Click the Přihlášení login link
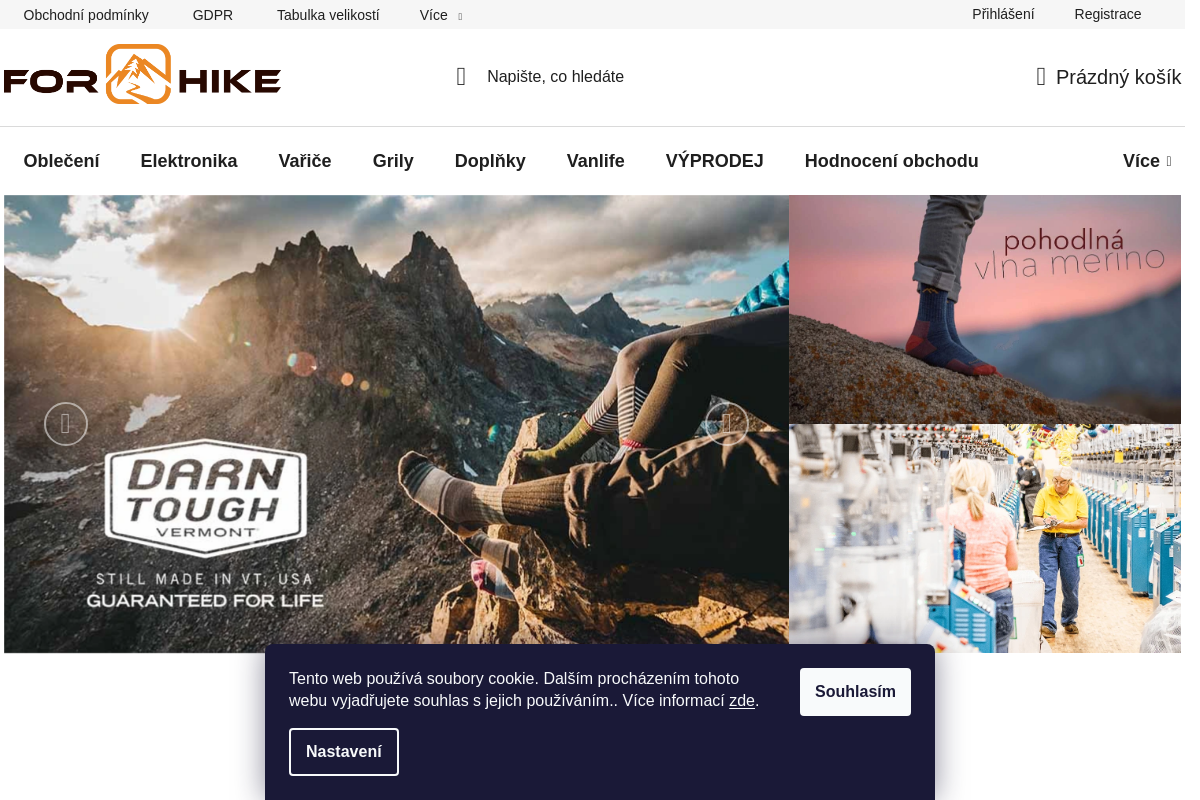 point(1003,14)
